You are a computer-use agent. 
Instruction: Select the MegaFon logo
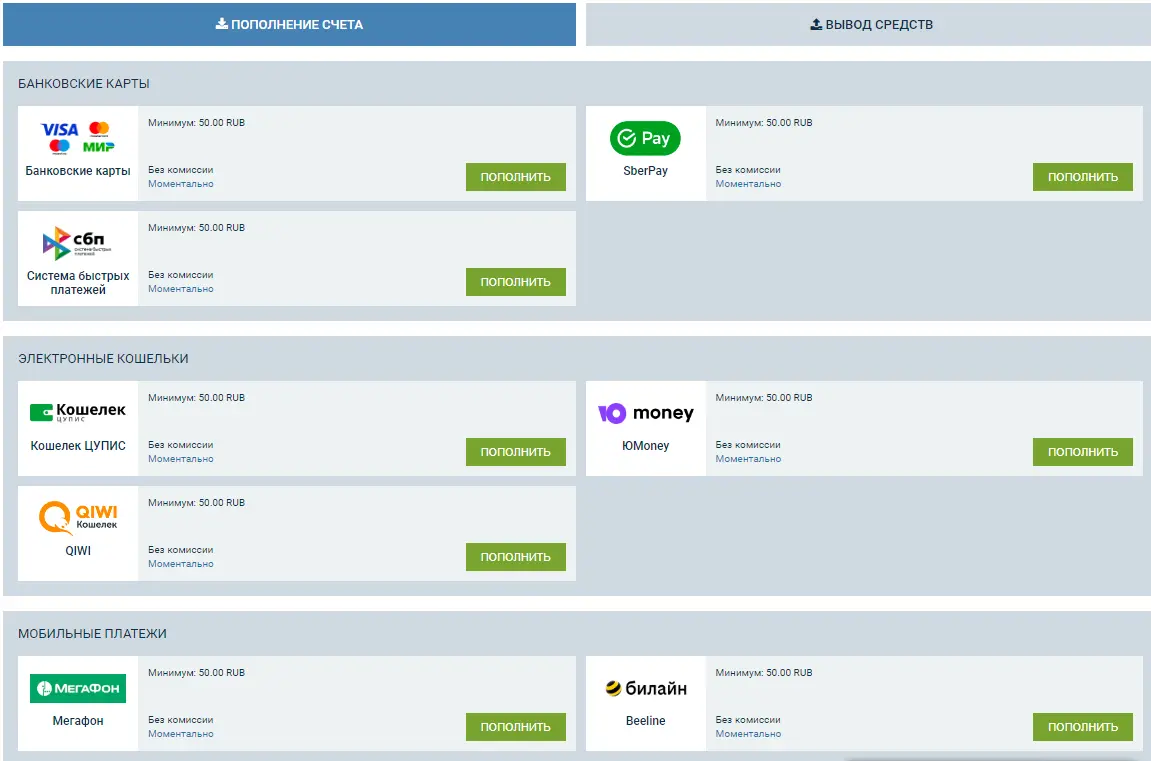[x=77, y=688]
